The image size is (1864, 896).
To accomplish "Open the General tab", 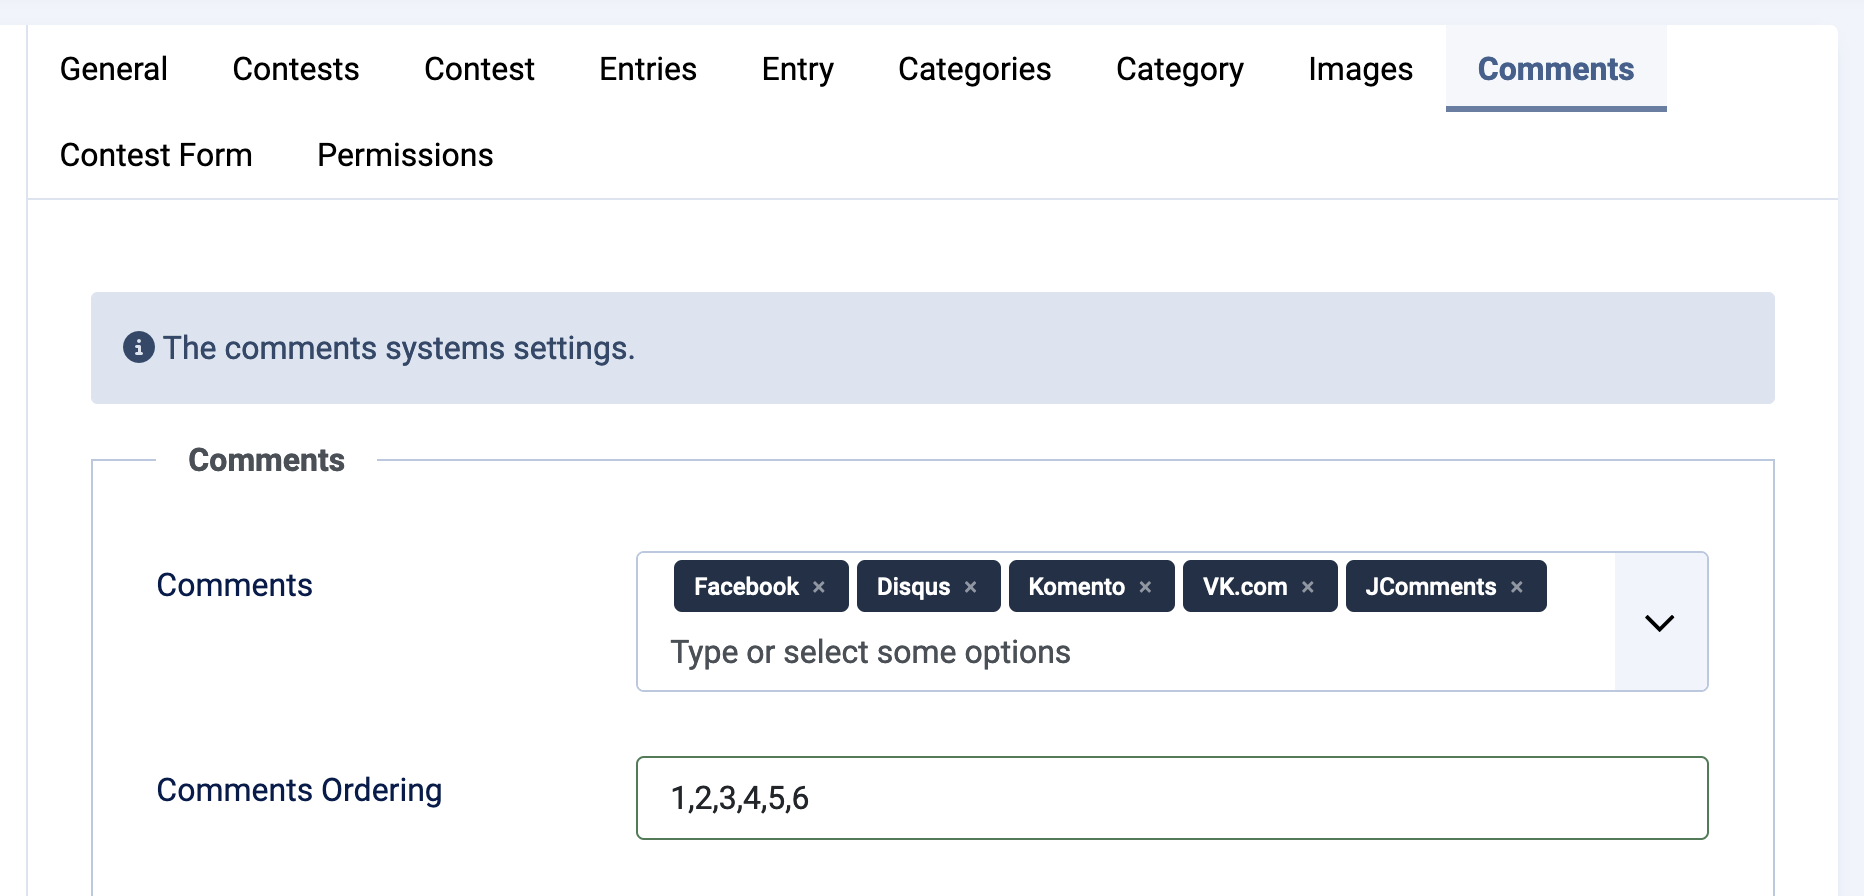I will coord(114,69).
